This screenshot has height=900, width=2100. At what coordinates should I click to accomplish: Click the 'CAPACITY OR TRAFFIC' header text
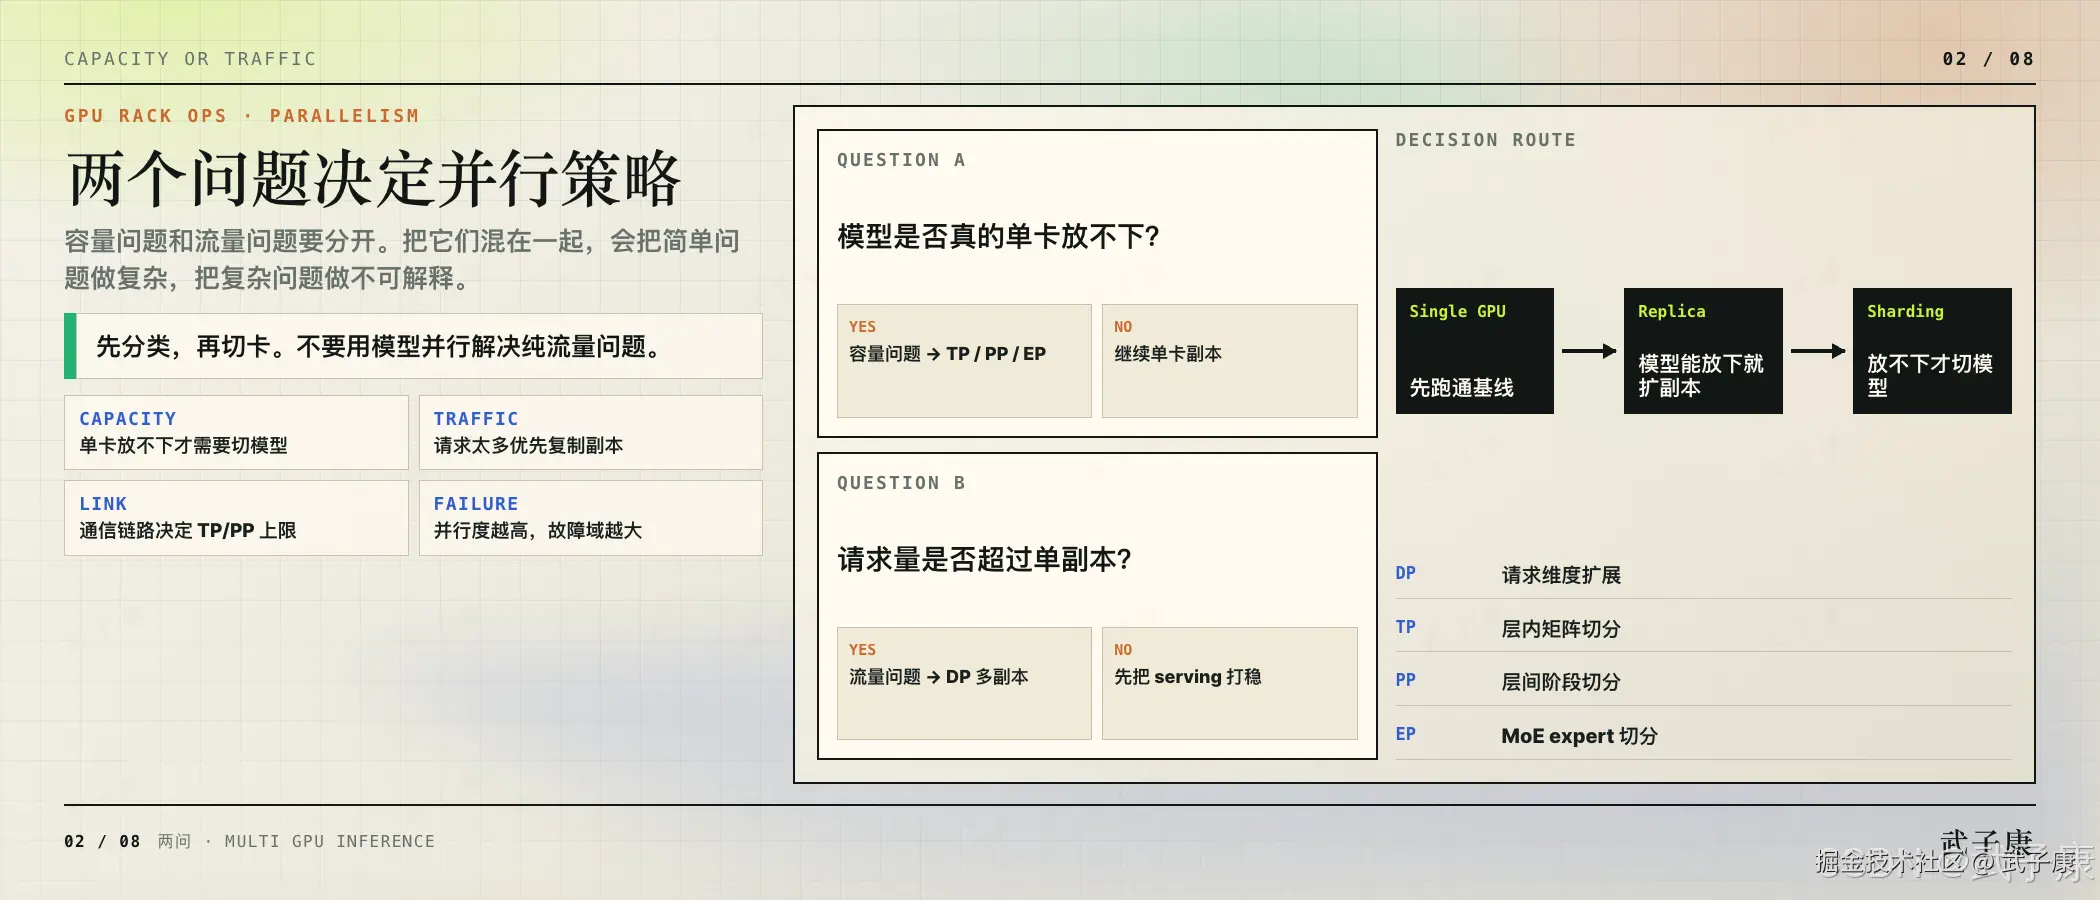(190, 59)
